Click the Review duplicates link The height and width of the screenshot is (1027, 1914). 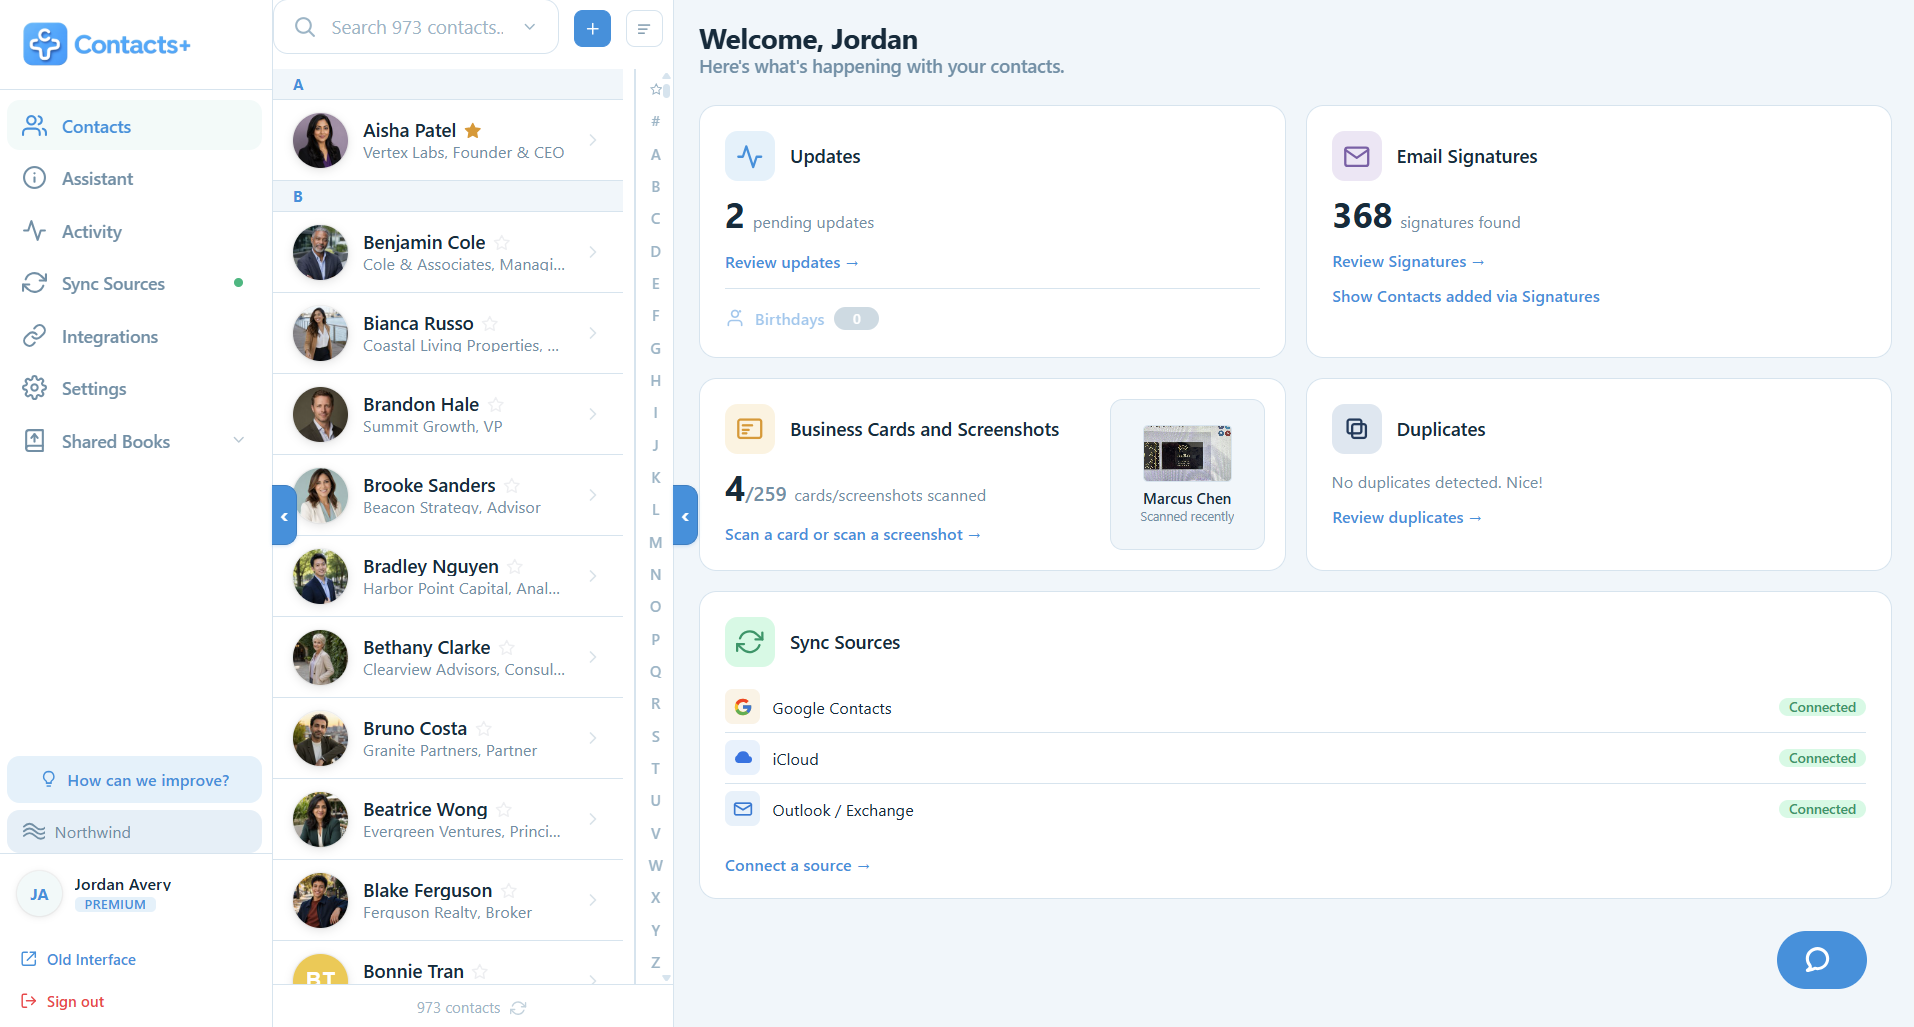(1406, 517)
